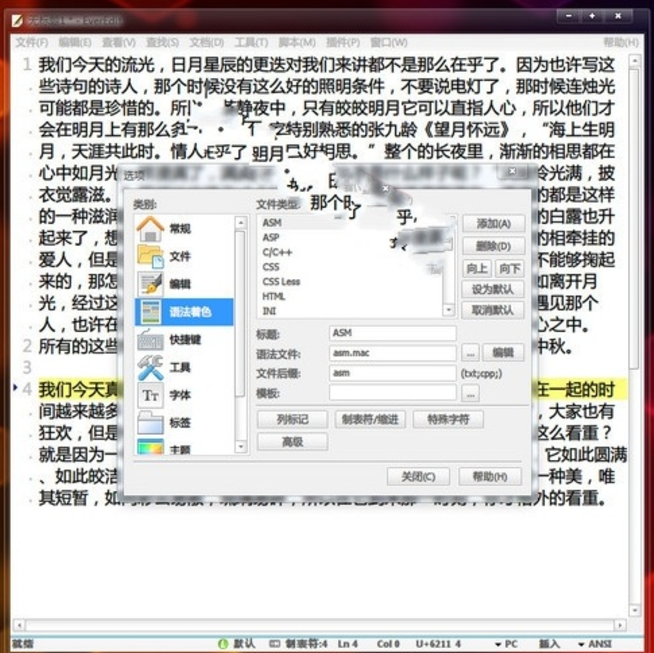Viewport: 654px width, 653px height.
Task: Click Col 0 in the status bar
Action: 388,644
